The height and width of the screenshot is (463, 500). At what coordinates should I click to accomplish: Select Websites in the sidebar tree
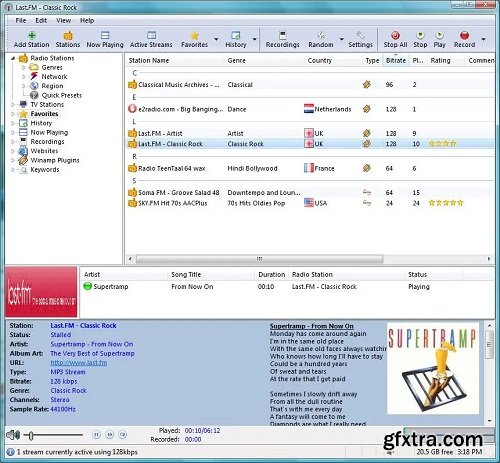coord(44,151)
